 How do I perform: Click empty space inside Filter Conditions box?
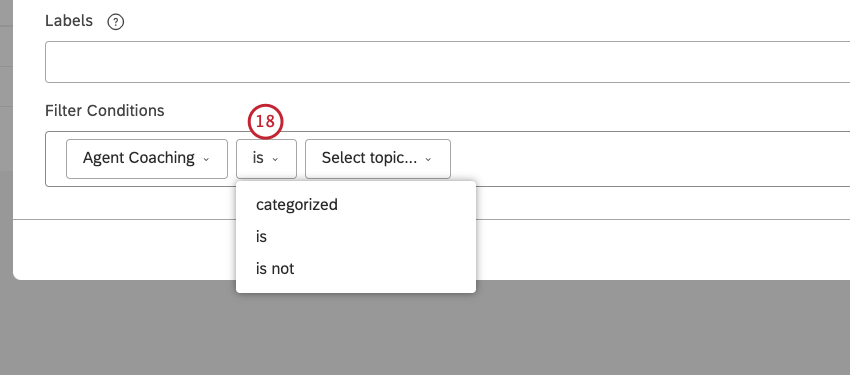pos(651,159)
